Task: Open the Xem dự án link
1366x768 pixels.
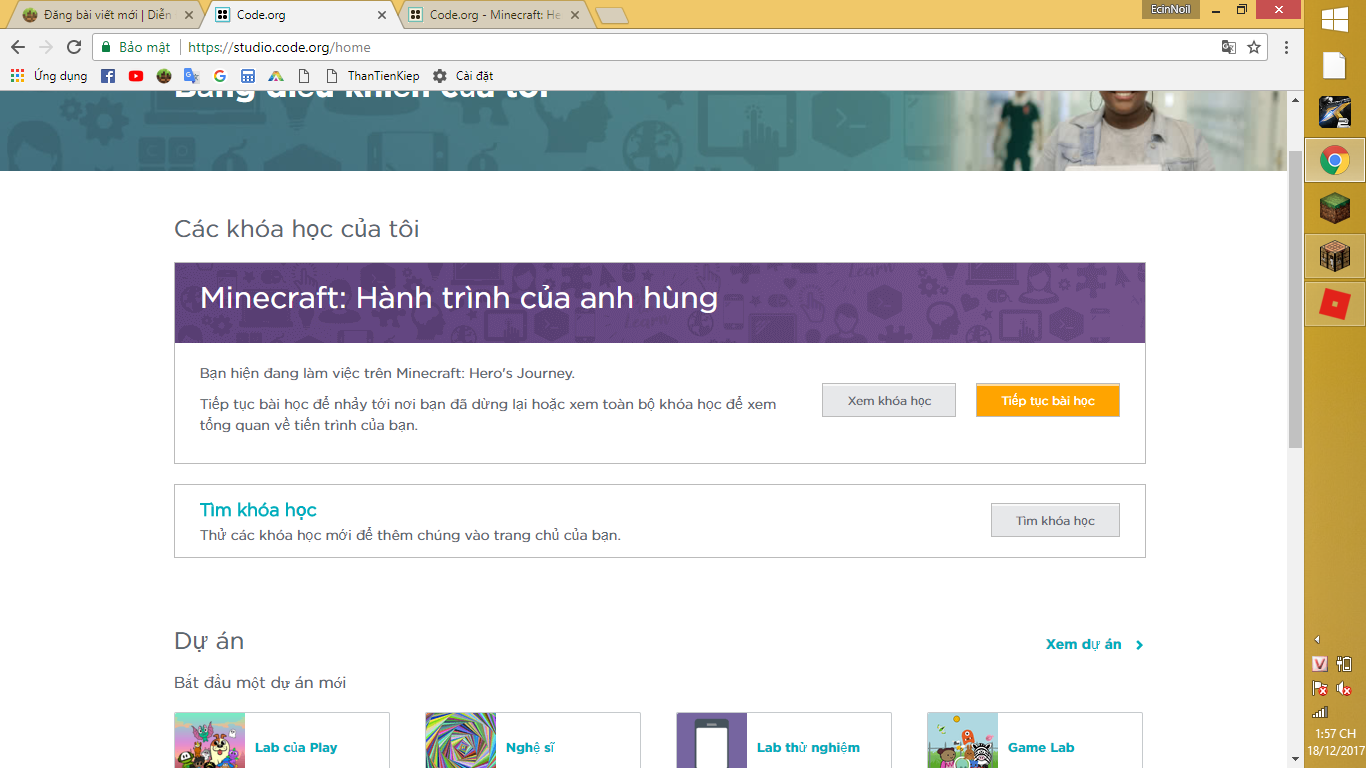Action: point(1084,645)
